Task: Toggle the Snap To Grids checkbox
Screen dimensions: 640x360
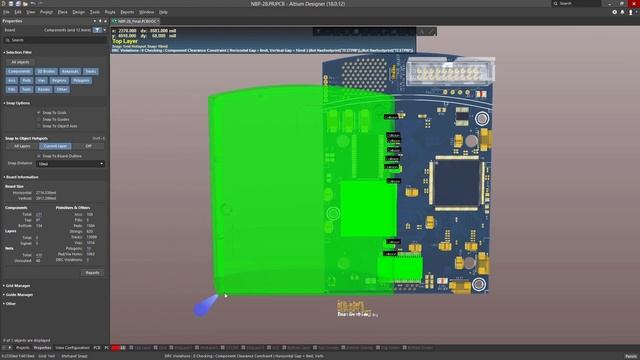Action: click(39, 113)
